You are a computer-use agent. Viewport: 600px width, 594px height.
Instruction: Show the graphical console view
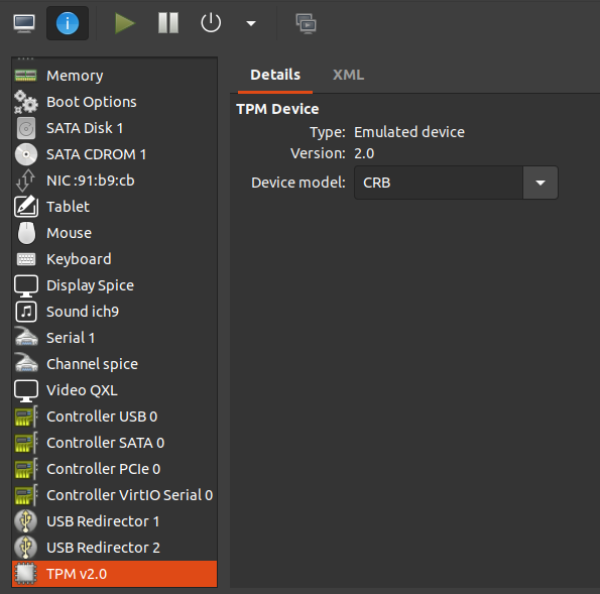point(24,23)
